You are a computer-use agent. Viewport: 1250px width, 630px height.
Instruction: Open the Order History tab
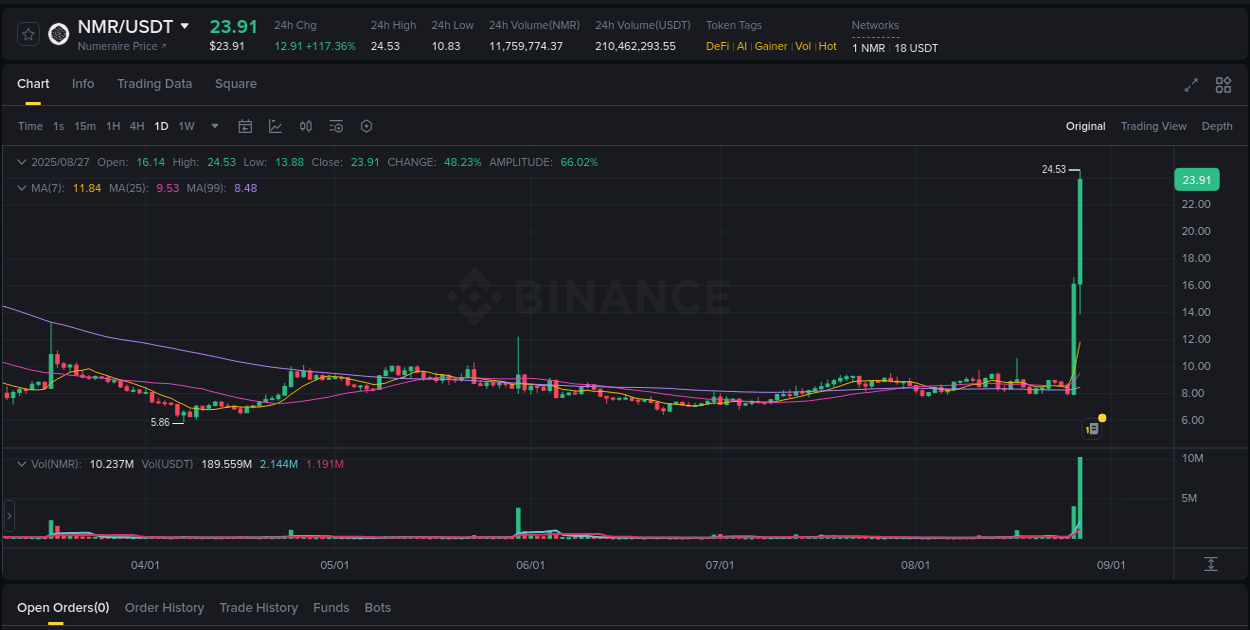(164, 607)
